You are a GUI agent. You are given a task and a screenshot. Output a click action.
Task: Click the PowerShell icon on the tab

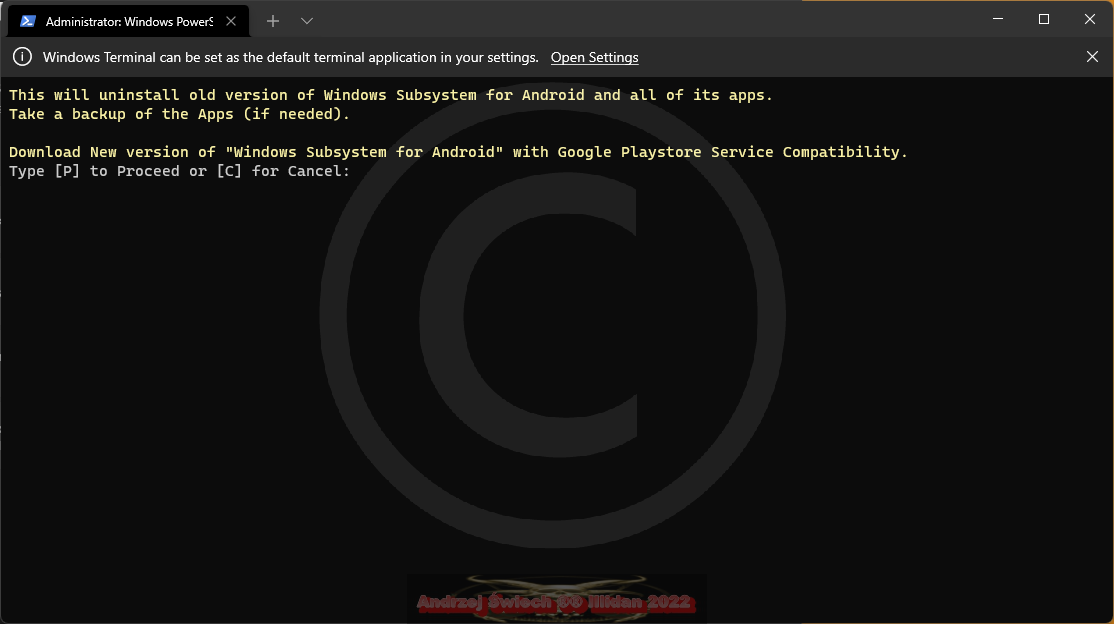pyautogui.click(x=28, y=21)
